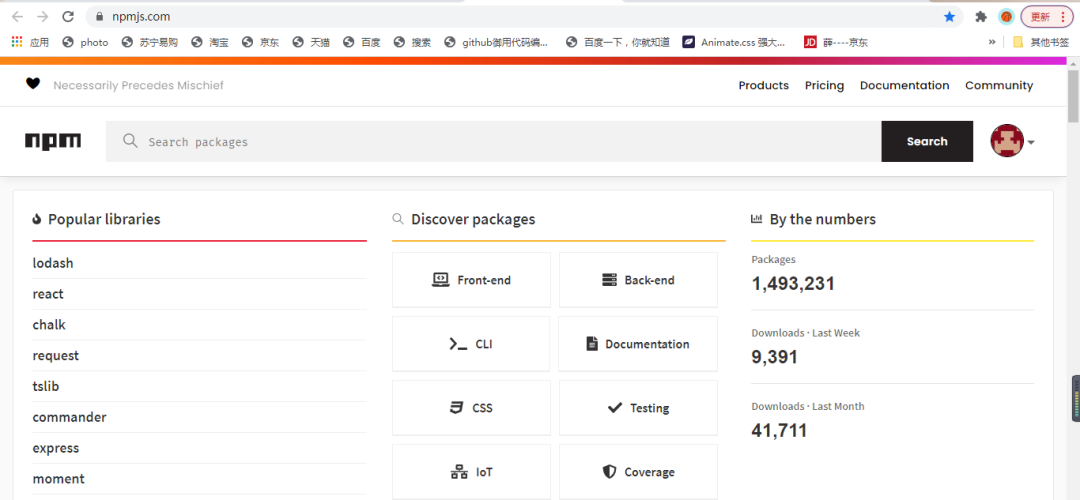Open the 百度一下，你就知道 bookmark
This screenshot has width=1080, height=500.
click(x=618, y=42)
